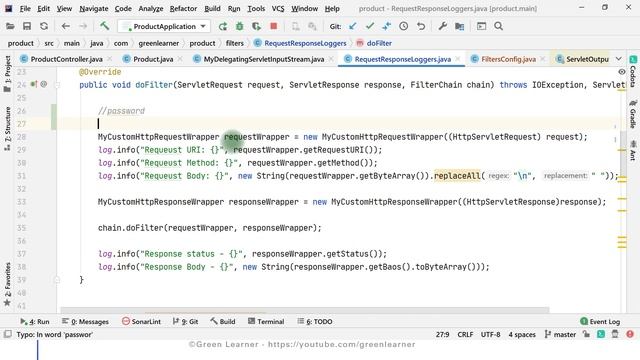This screenshot has width=640, height=360.
Task: Build project with the green hammer icon
Action: (x=104, y=27)
